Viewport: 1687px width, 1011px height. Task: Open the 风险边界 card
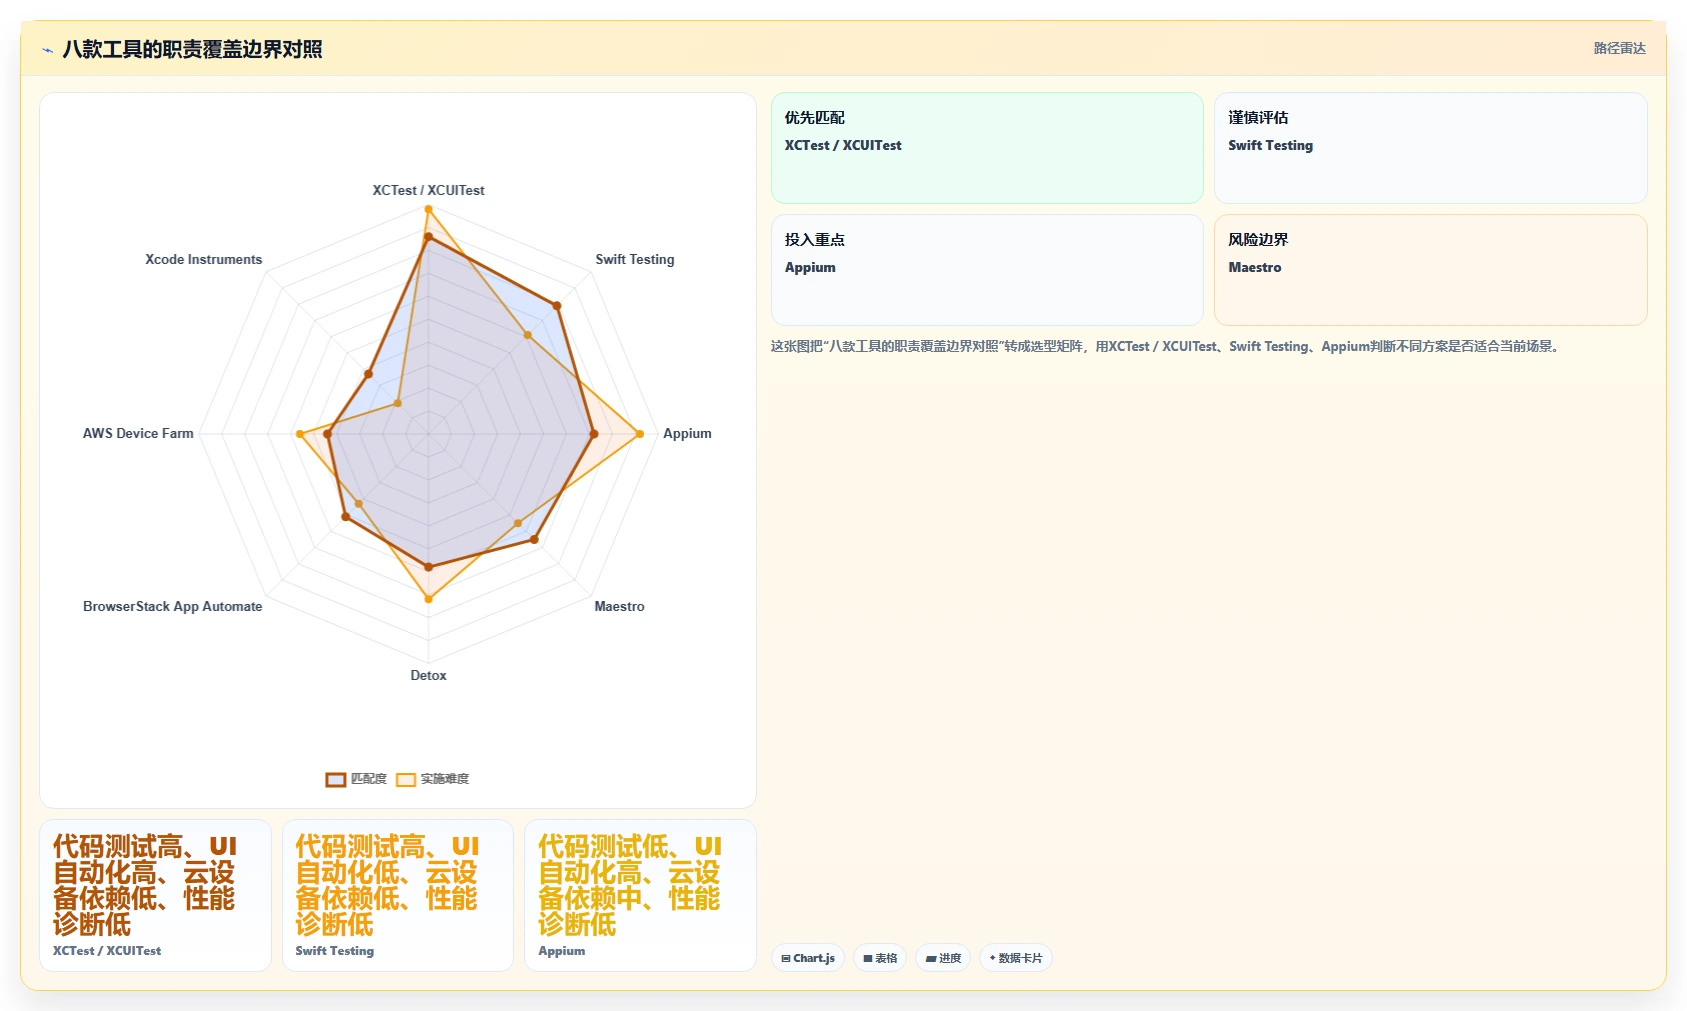[1430, 270]
